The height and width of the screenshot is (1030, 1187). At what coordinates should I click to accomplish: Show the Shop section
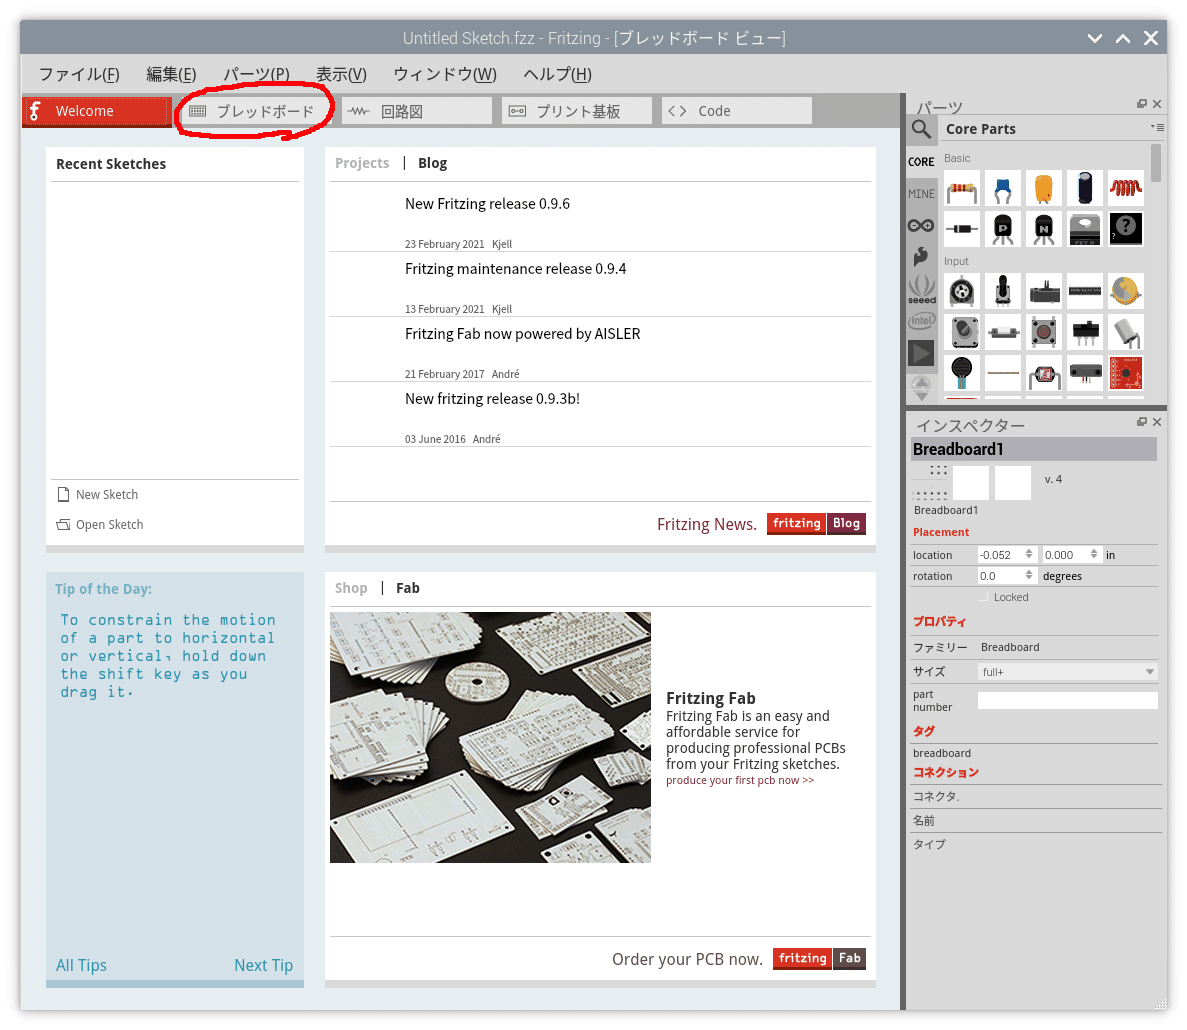click(350, 589)
